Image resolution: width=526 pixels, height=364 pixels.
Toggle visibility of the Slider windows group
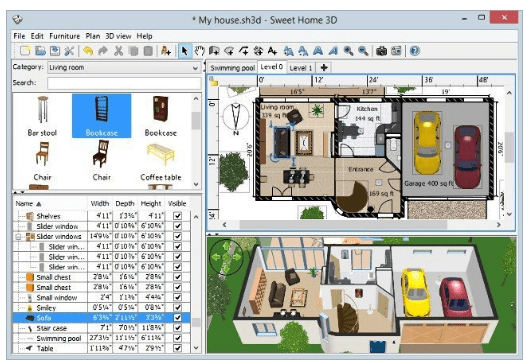point(177,236)
